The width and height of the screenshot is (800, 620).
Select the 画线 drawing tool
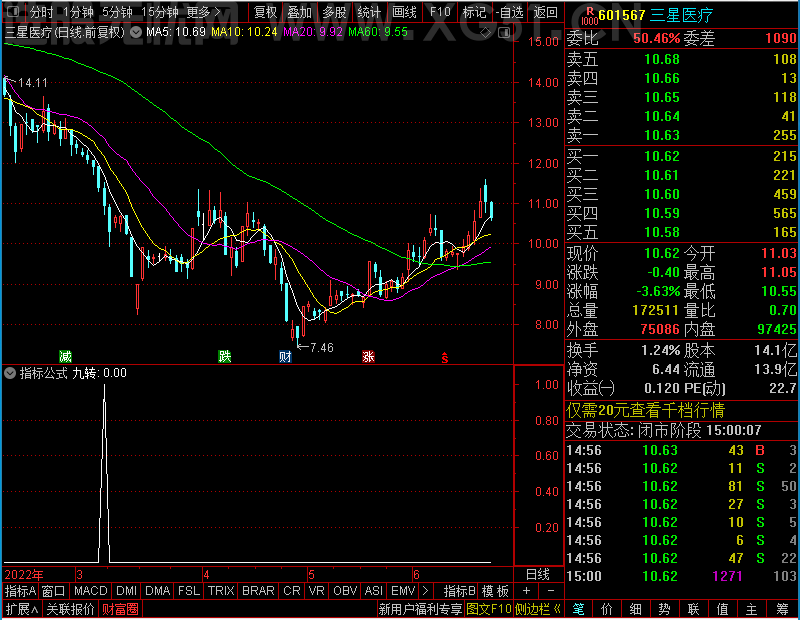click(404, 12)
